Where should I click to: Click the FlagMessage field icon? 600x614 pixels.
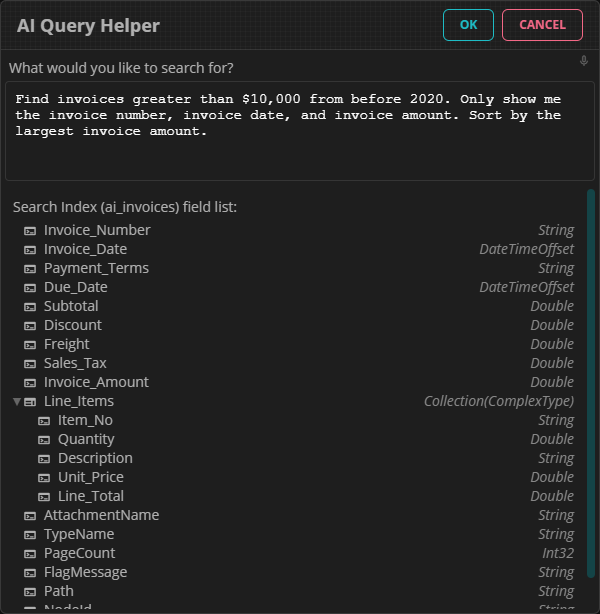[x=30, y=573]
